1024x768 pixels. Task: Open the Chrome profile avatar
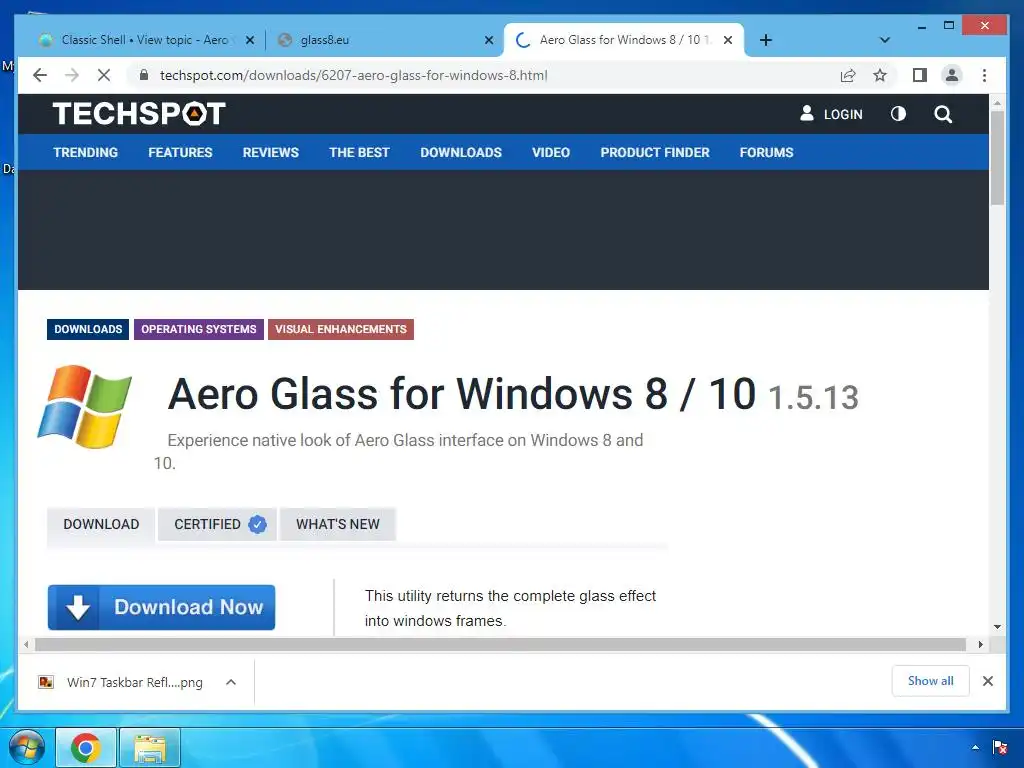coord(952,75)
